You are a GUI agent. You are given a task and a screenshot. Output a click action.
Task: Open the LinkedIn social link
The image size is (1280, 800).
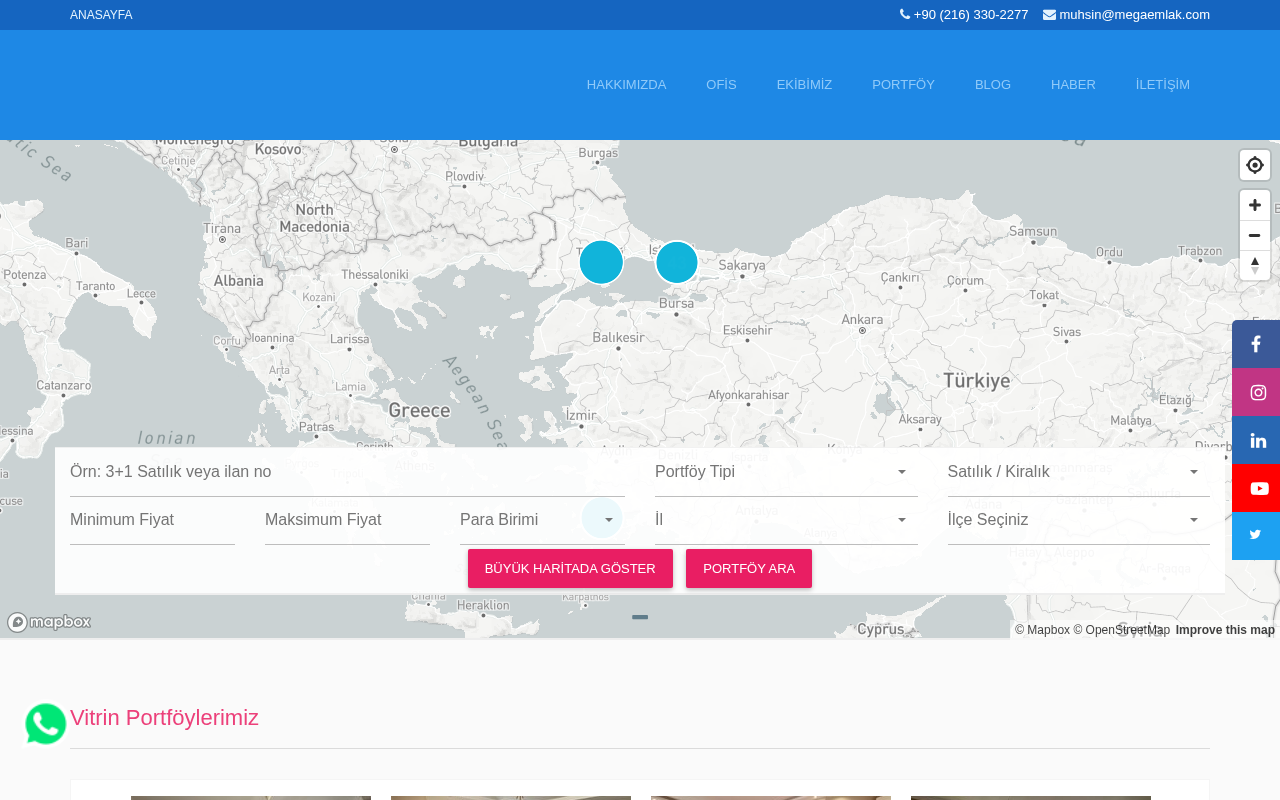pyautogui.click(x=1256, y=440)
